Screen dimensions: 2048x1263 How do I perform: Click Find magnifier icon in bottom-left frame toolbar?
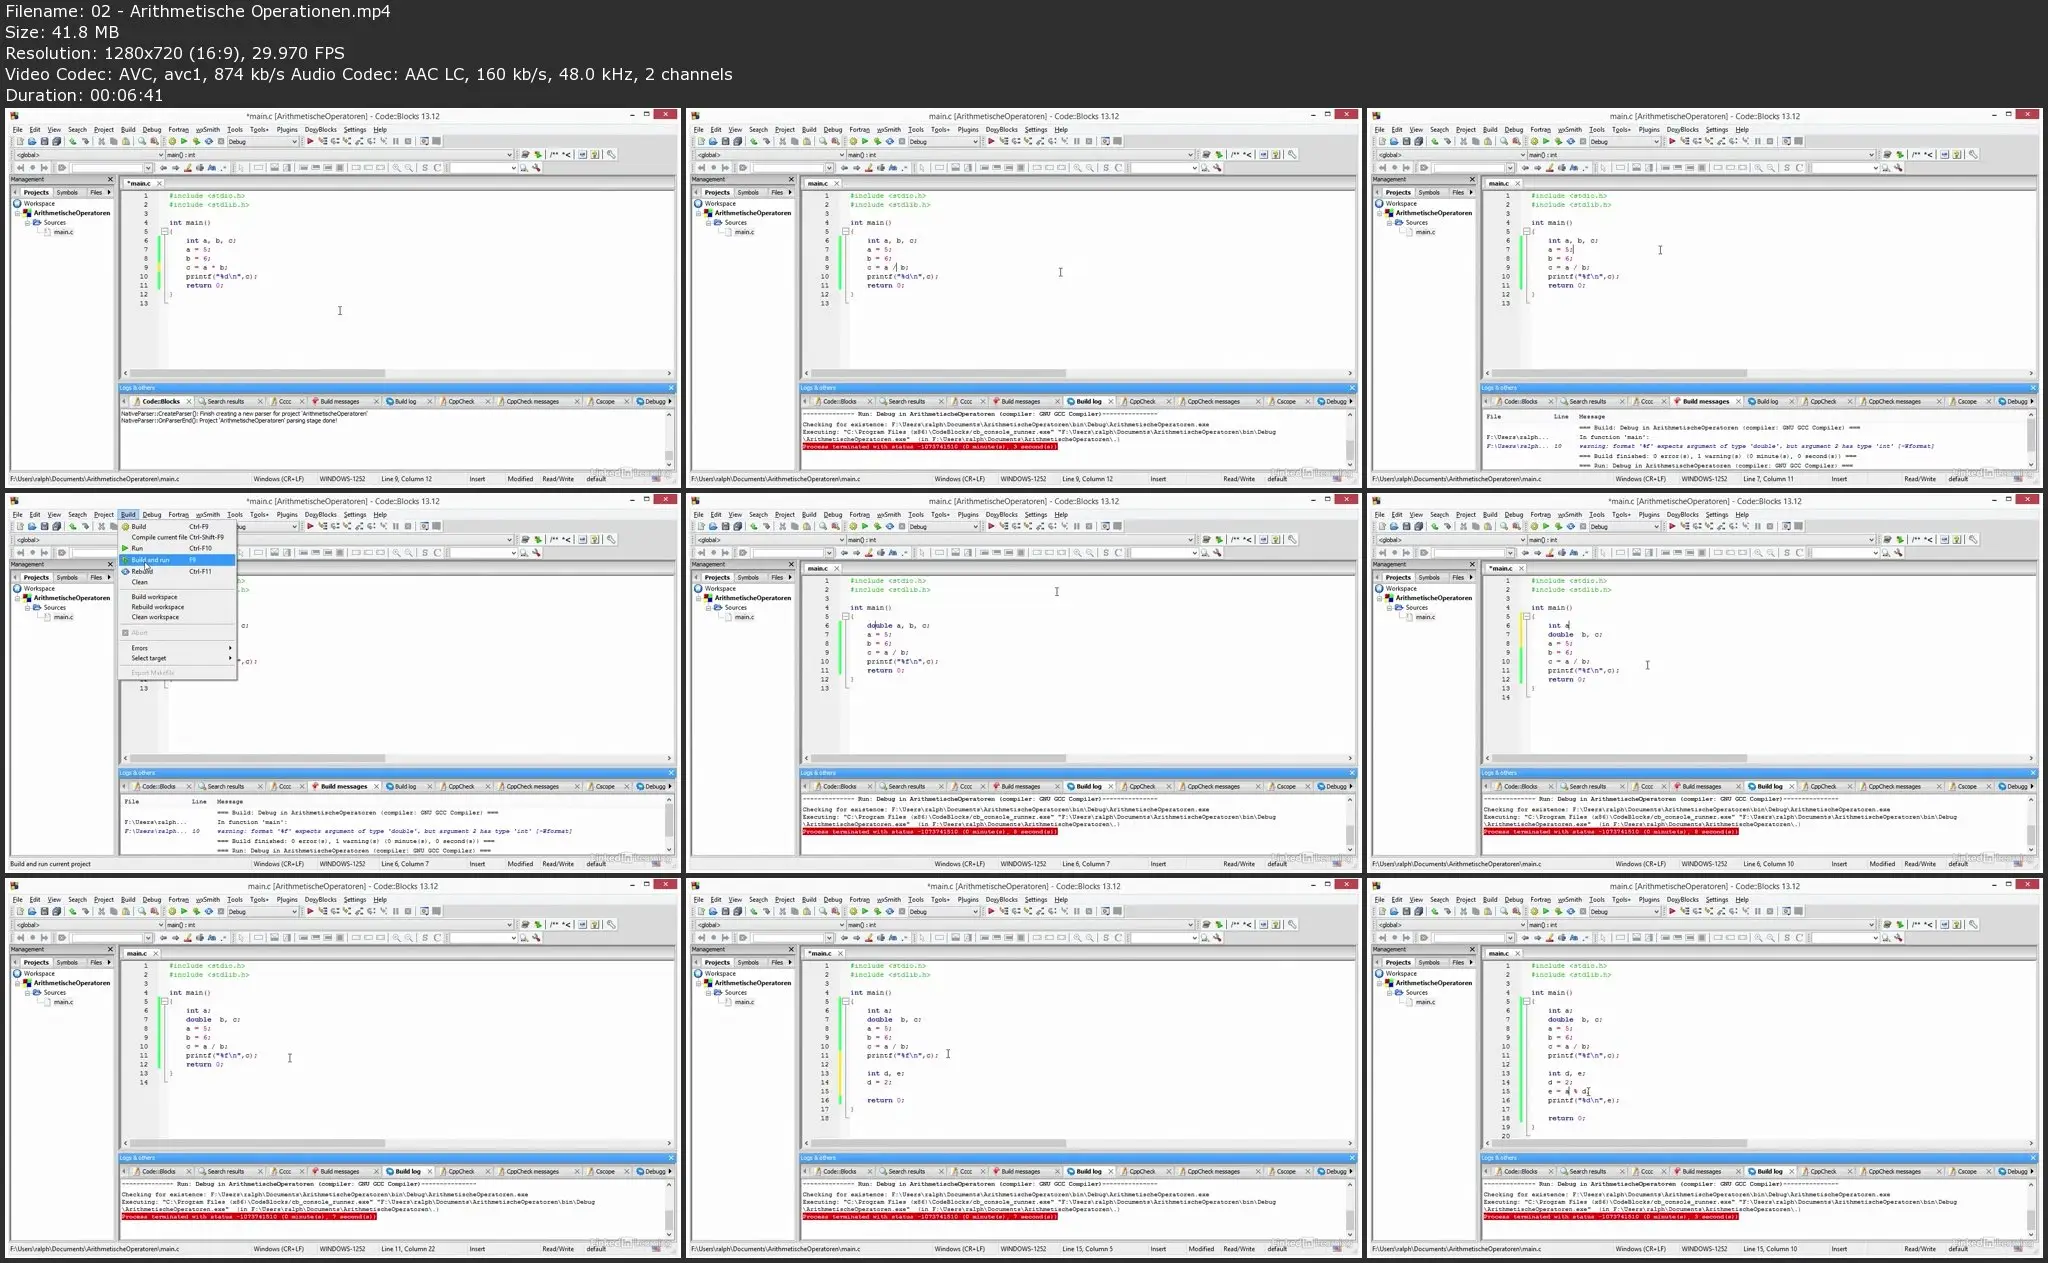141,911
